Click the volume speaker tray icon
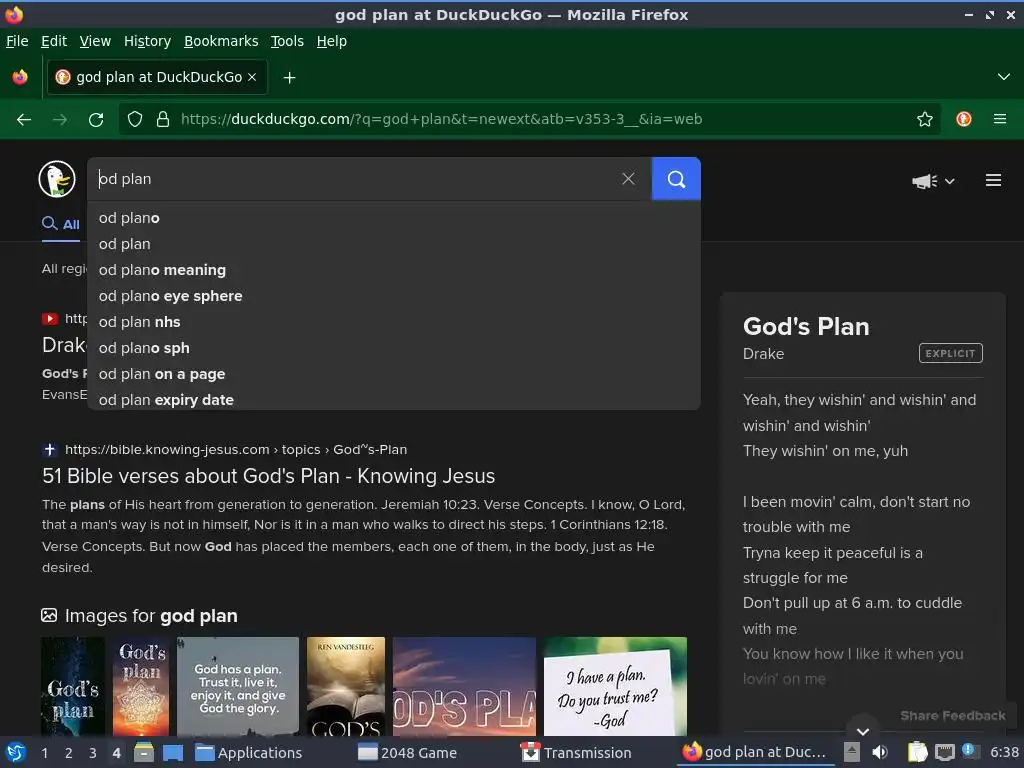This screenshot has height=768, width=1024. (880, 753)
